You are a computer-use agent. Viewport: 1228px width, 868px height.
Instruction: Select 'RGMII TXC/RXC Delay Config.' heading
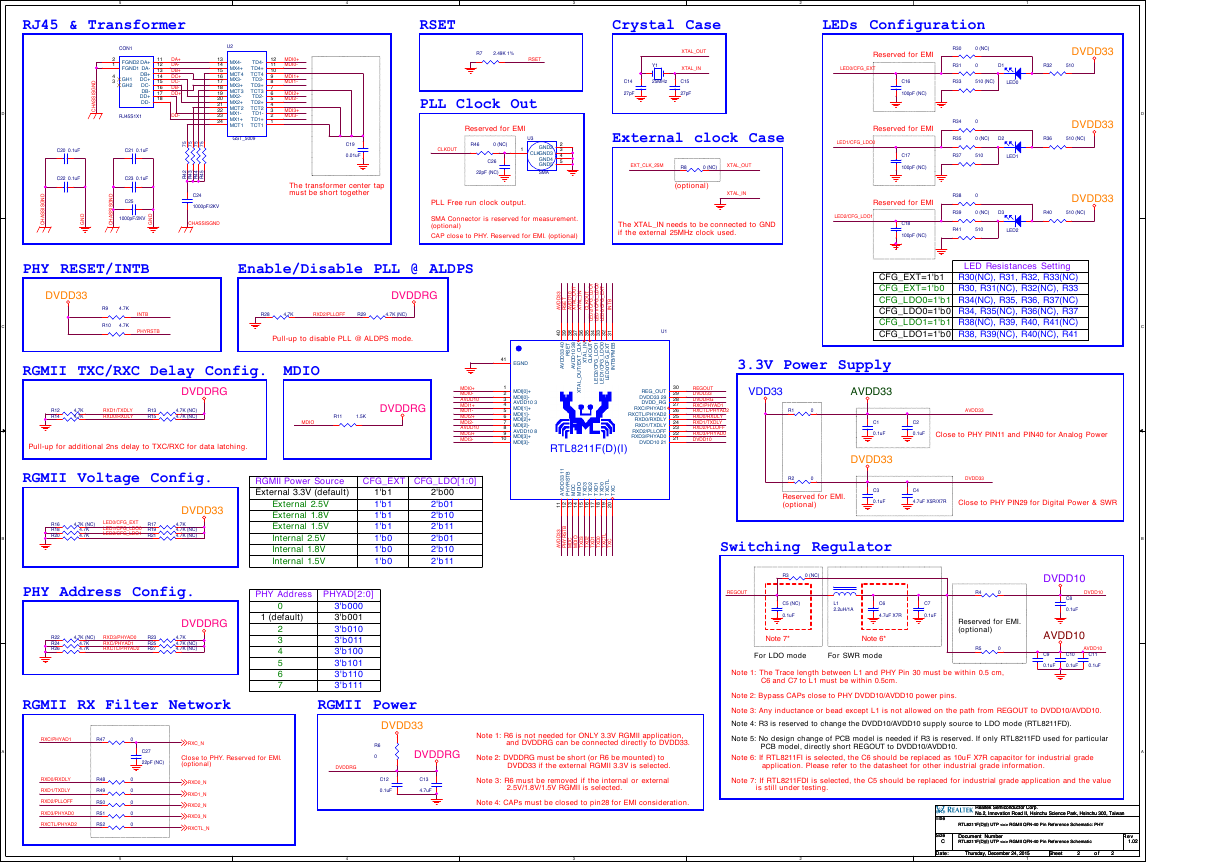point(145,371)
